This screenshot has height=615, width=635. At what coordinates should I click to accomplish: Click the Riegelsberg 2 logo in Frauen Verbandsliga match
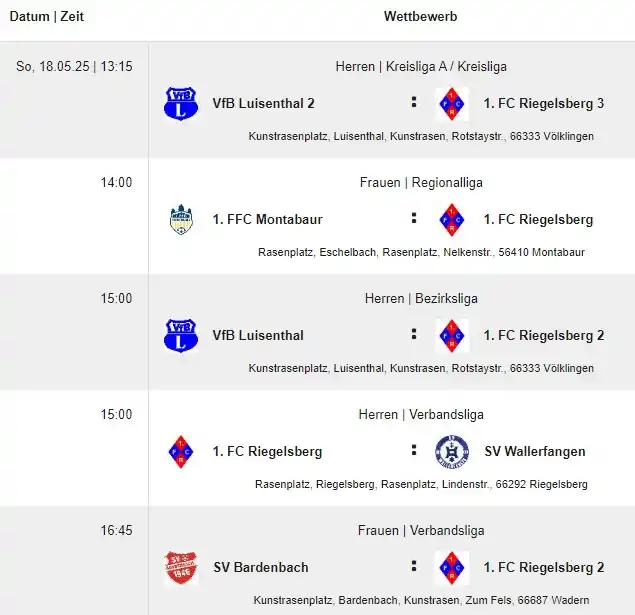tap(452, 568)
